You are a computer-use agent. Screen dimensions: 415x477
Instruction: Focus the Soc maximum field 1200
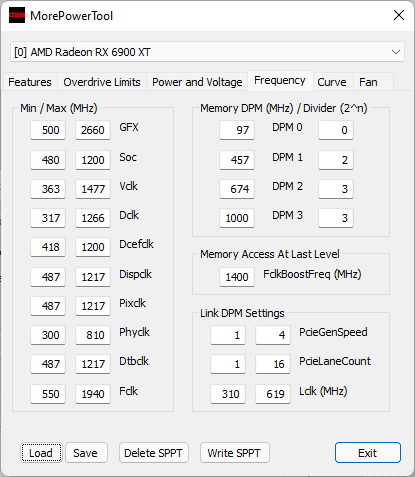click(93, 160)
